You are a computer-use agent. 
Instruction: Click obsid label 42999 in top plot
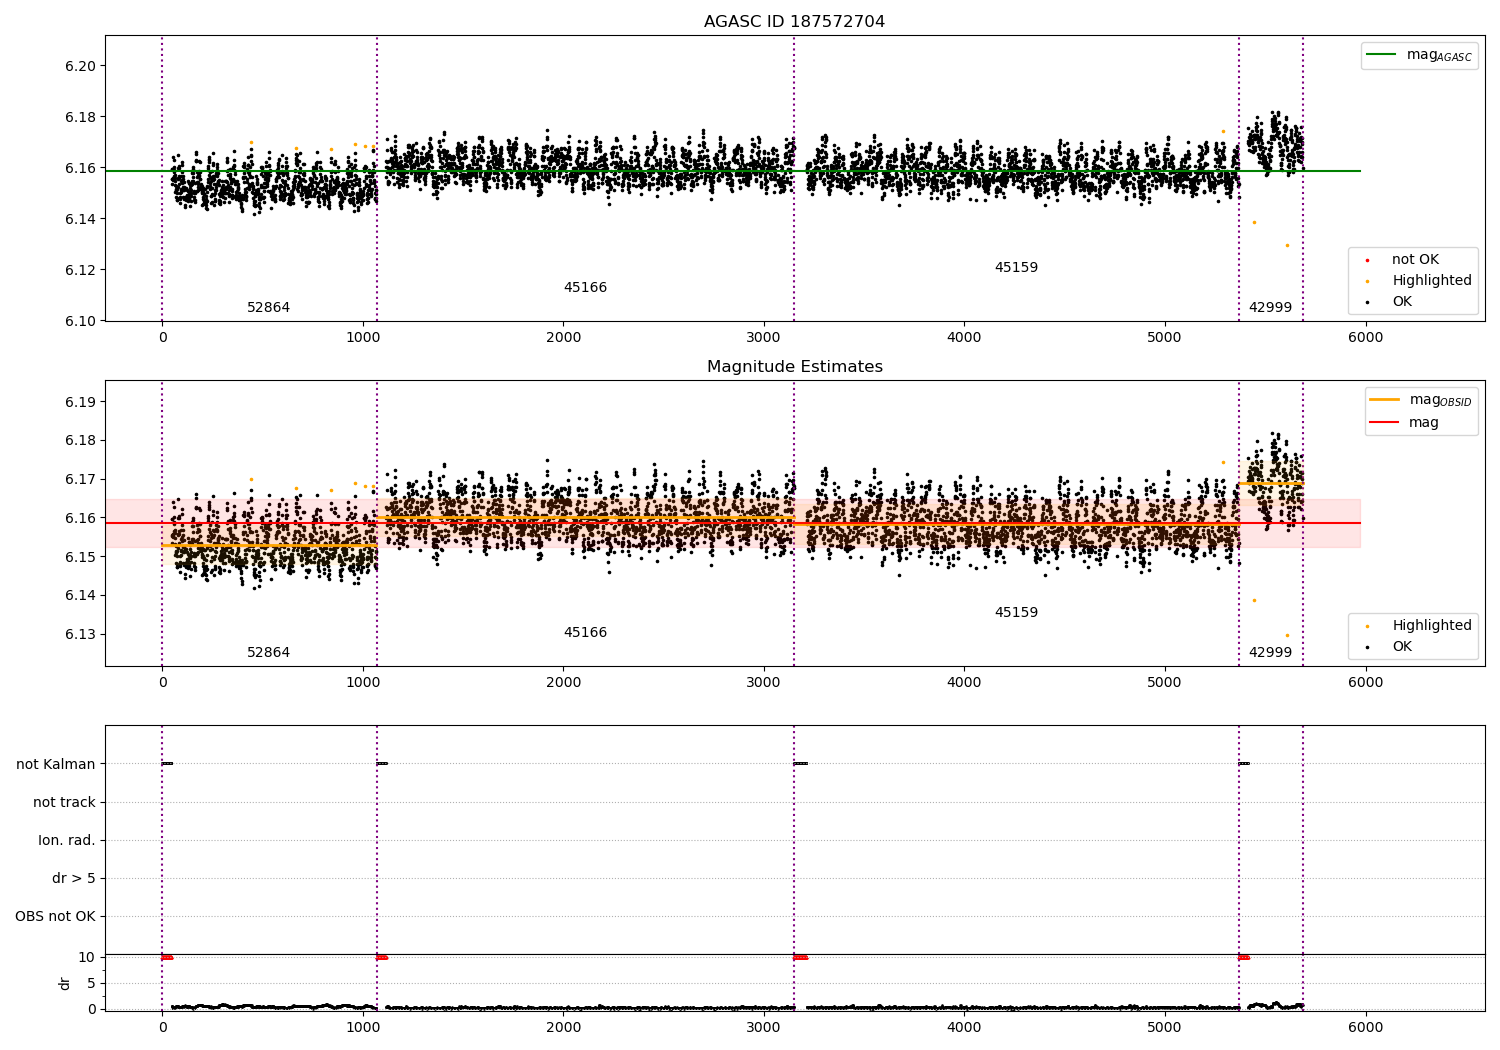[x=1270, y=308]
